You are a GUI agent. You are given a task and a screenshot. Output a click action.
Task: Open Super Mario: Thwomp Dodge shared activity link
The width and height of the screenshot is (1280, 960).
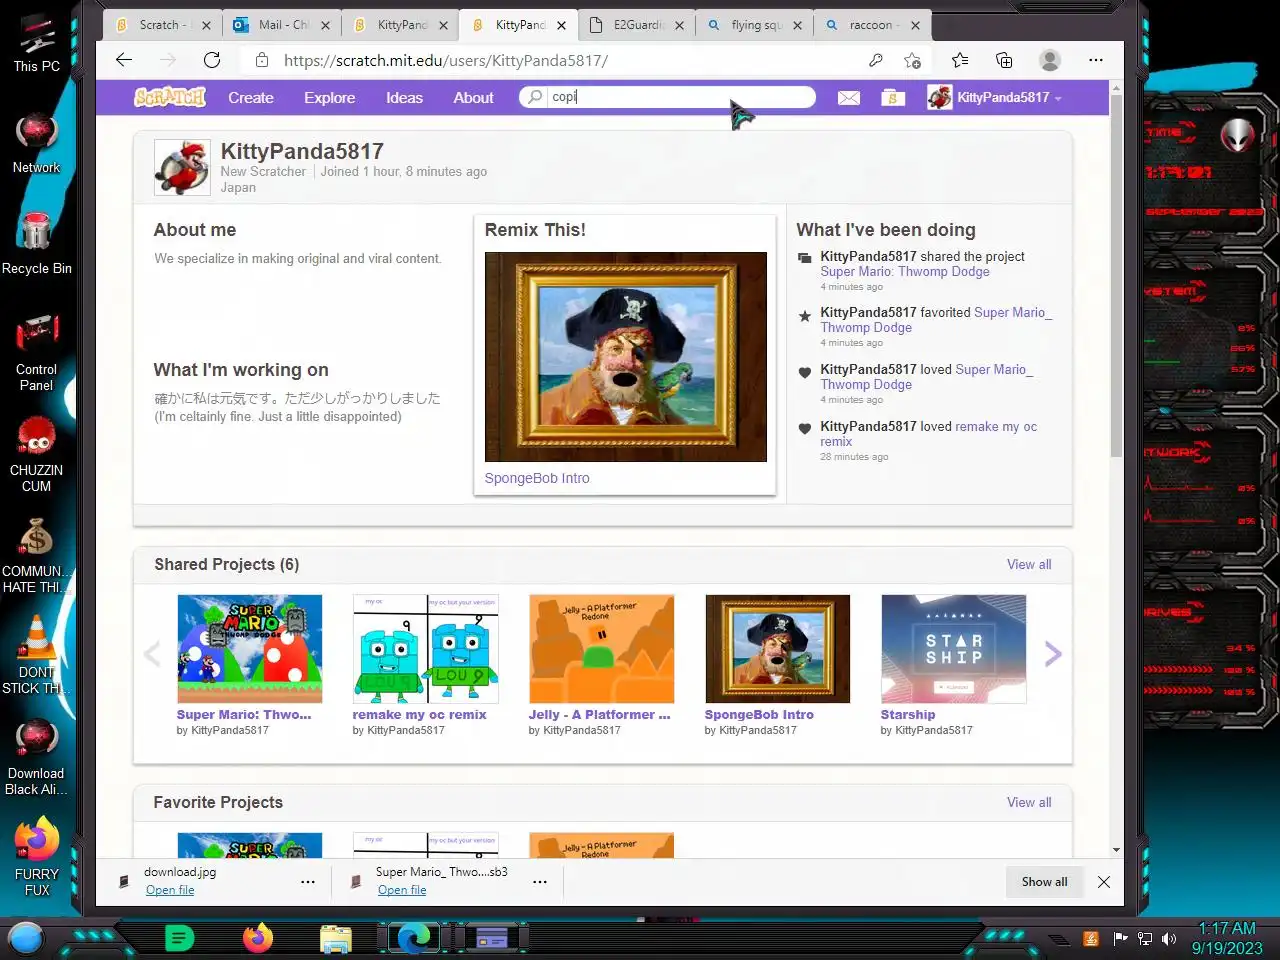pyautogui.click(x=905, y=271)
